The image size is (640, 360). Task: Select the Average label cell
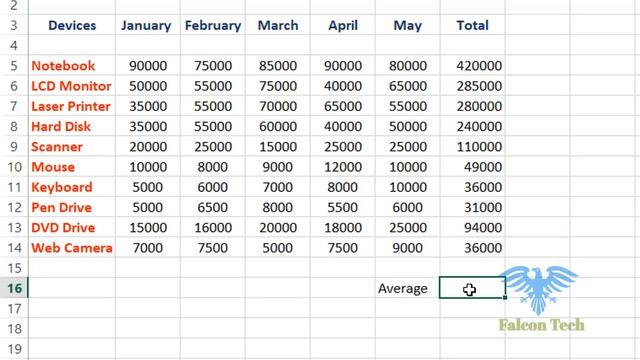pos(407,288)
